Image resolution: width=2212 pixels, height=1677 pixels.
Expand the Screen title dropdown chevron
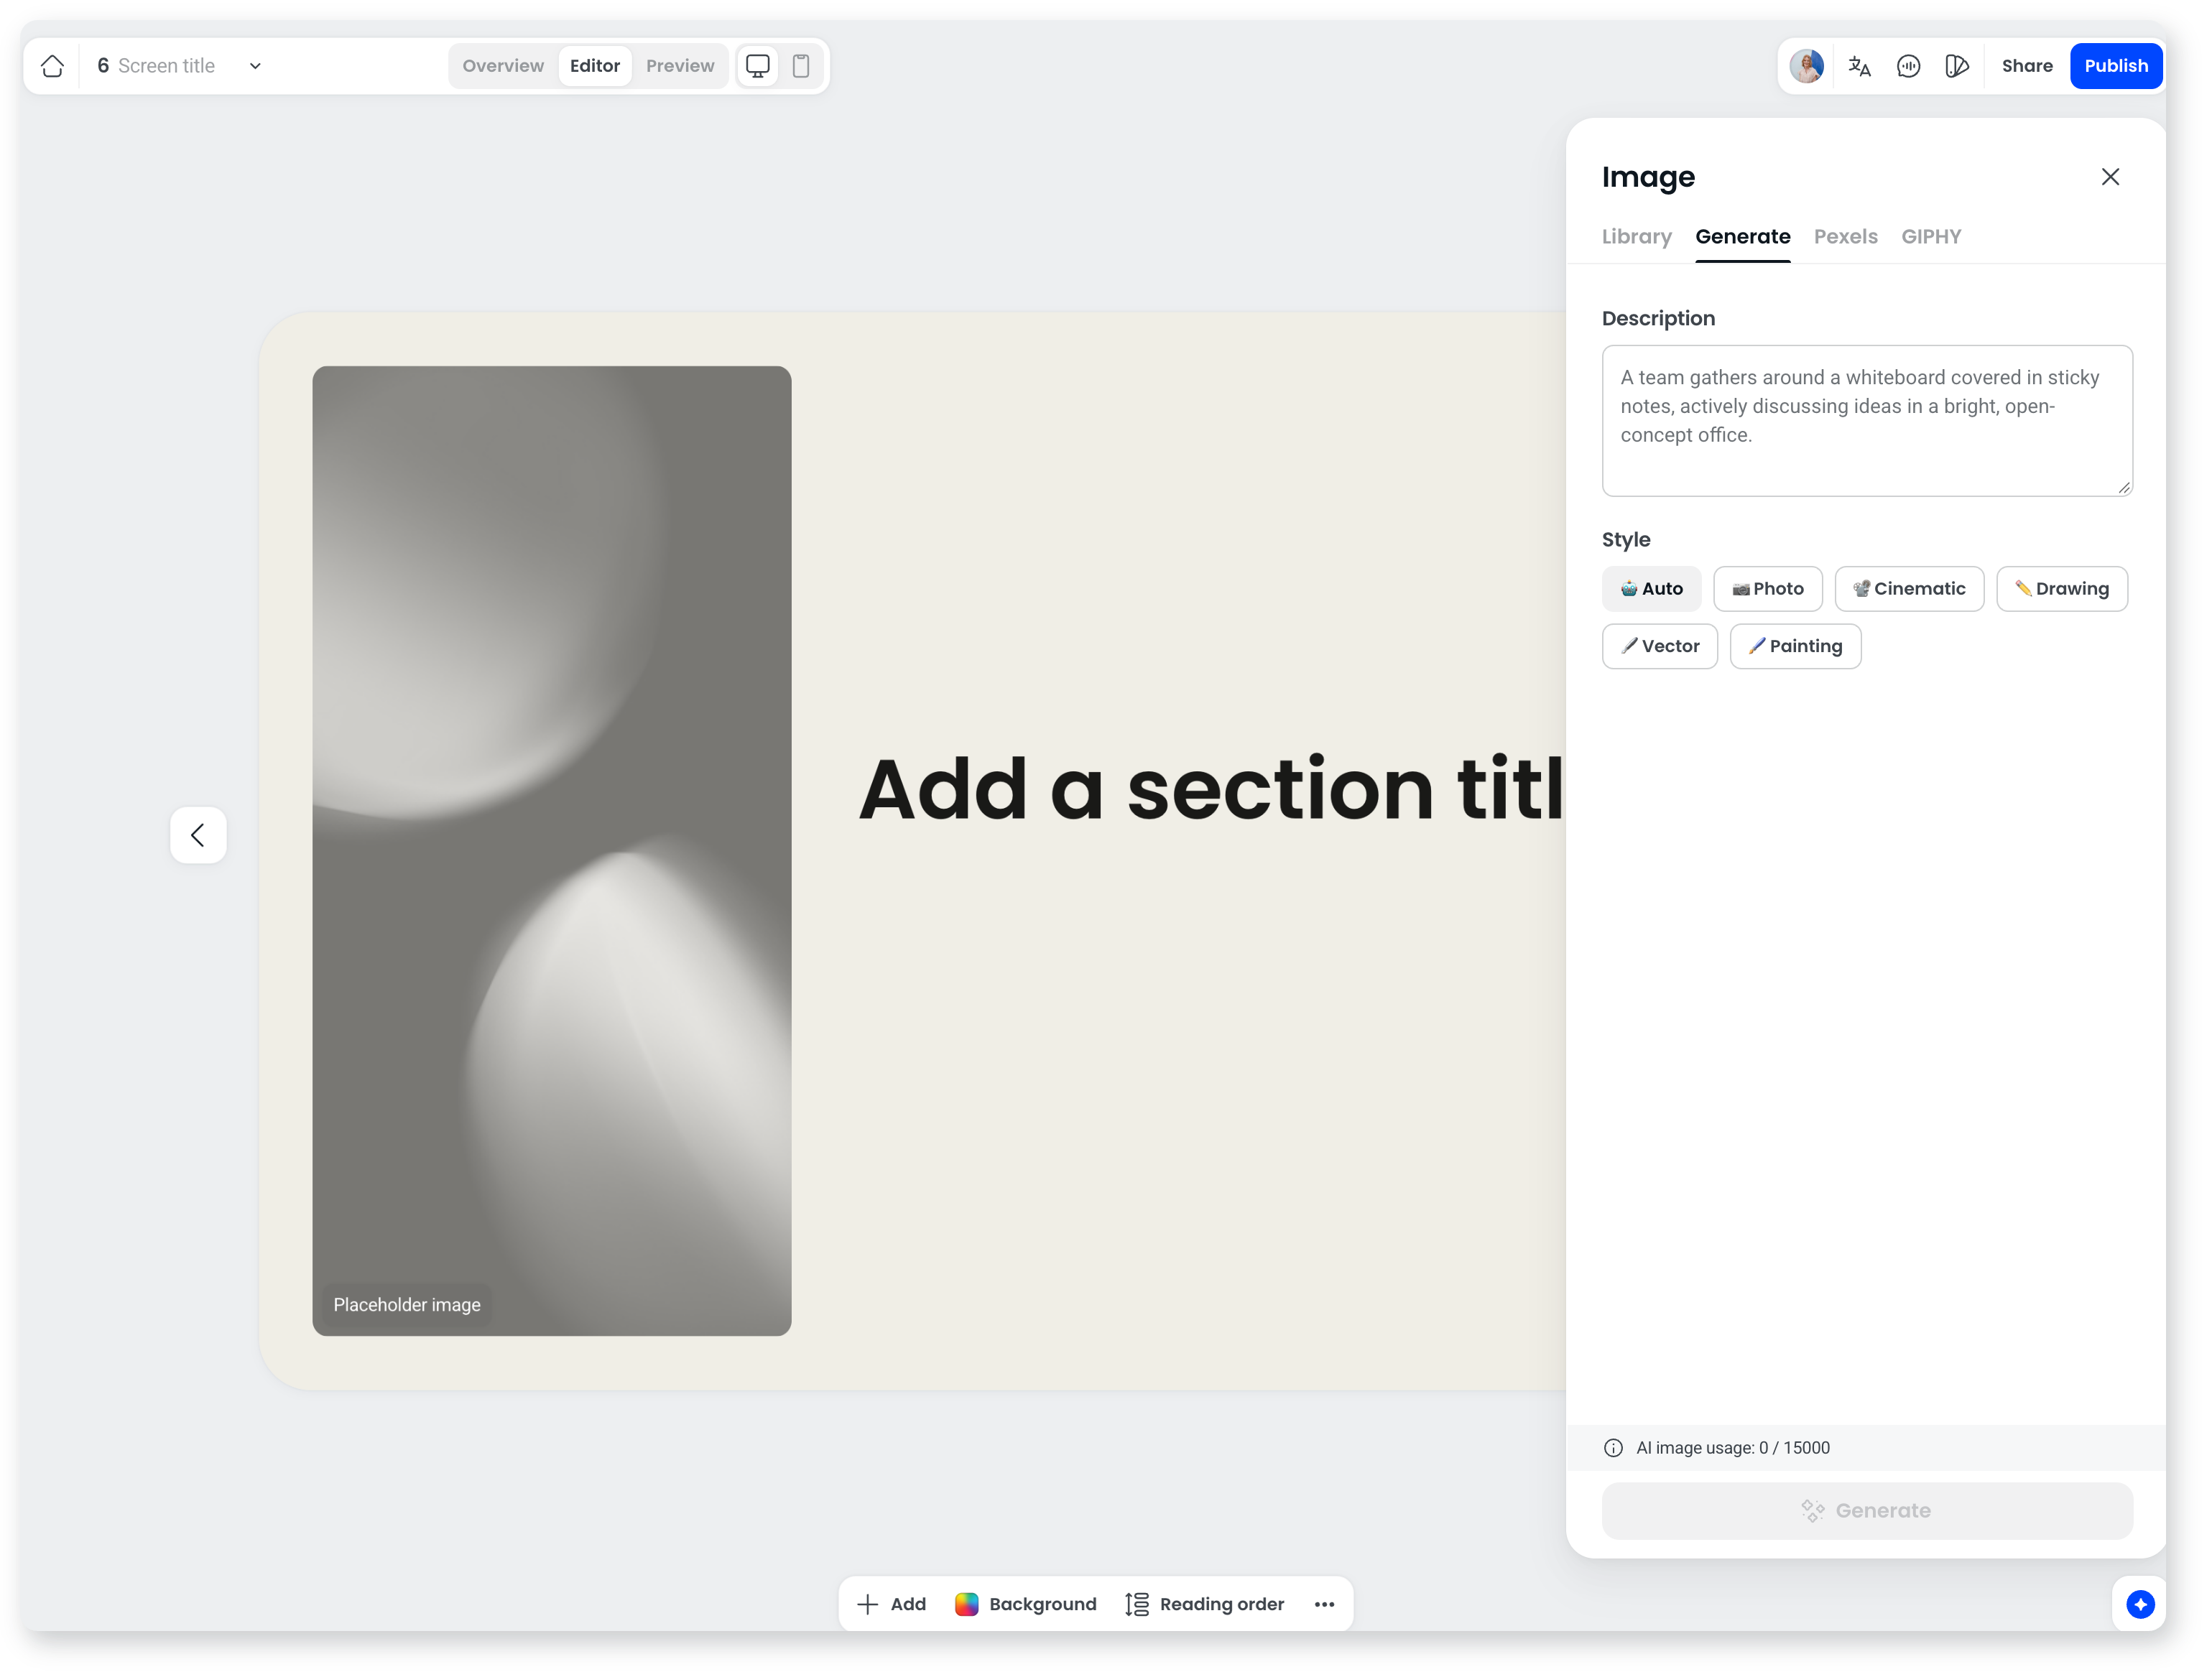[255, 66]
